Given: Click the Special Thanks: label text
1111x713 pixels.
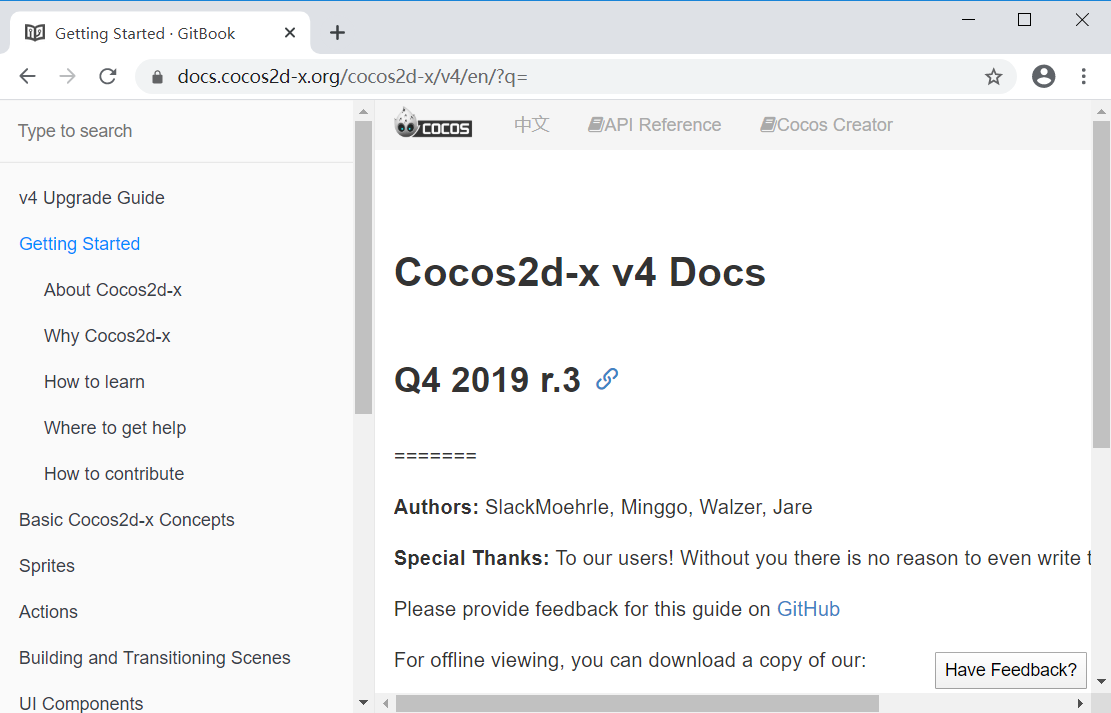Looking at the screenshot, I should click(x=471, y=558).
